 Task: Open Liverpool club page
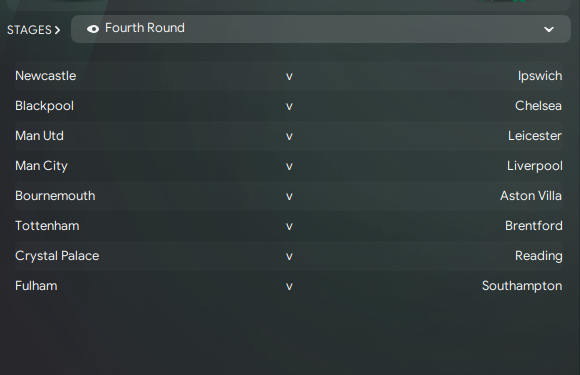click(x=535, y=166)
